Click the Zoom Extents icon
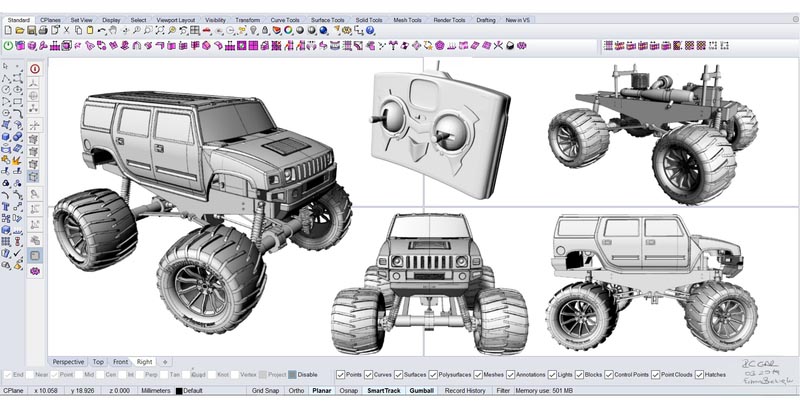Screen dimensions: 800x407 point(160,31)
